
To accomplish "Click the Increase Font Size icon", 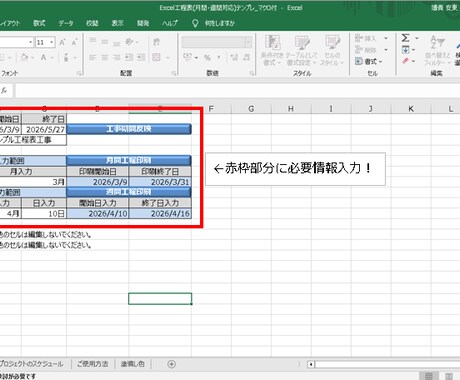I will tap(63, 42).
